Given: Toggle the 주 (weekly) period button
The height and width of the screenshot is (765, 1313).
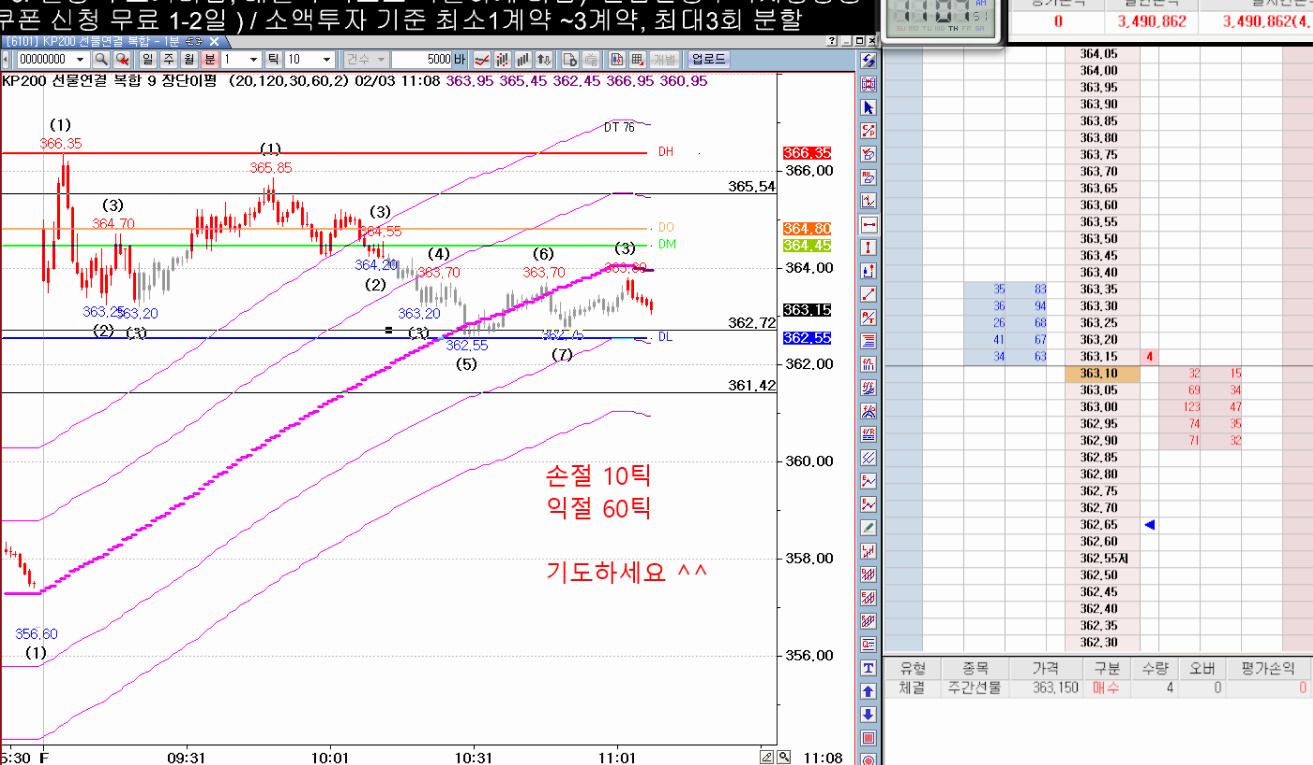Looking at the screenshot, I should (x=168, y=60).
